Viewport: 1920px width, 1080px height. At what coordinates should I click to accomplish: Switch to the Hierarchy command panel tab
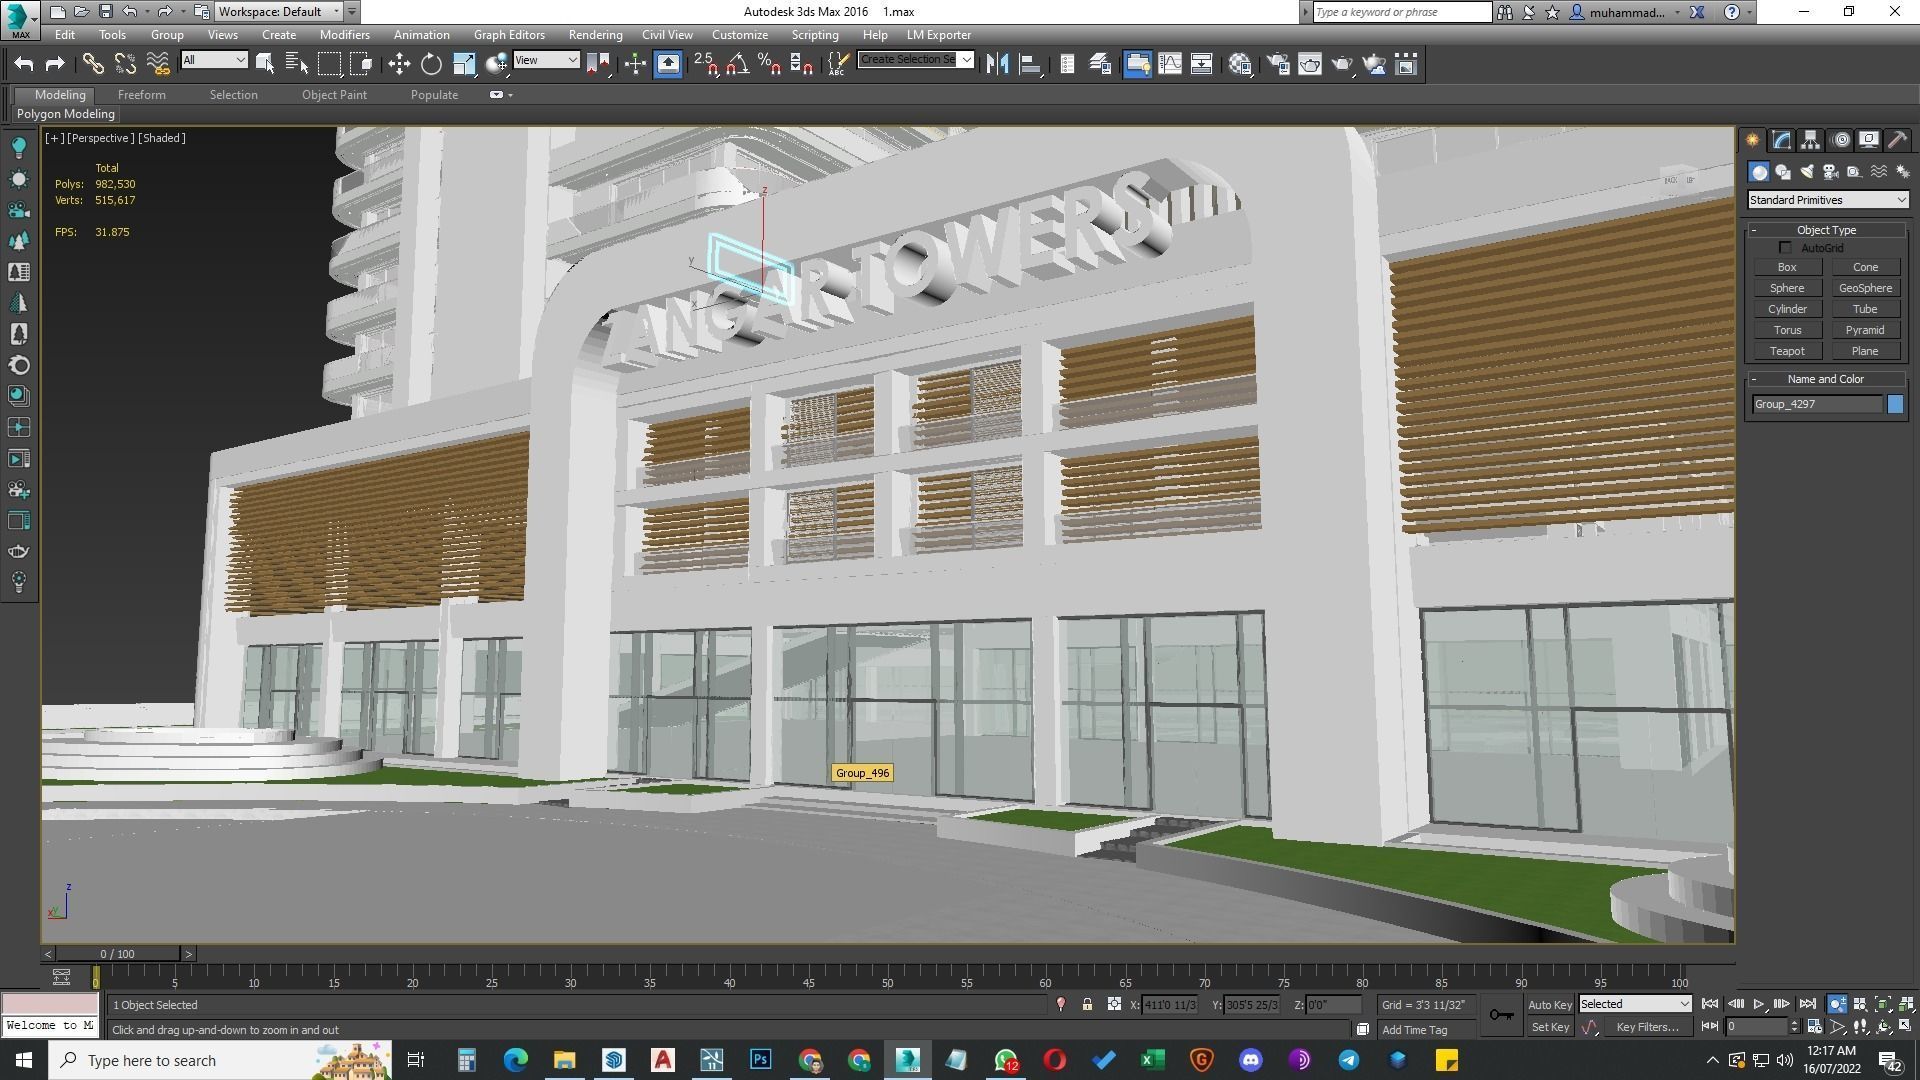1810,140
